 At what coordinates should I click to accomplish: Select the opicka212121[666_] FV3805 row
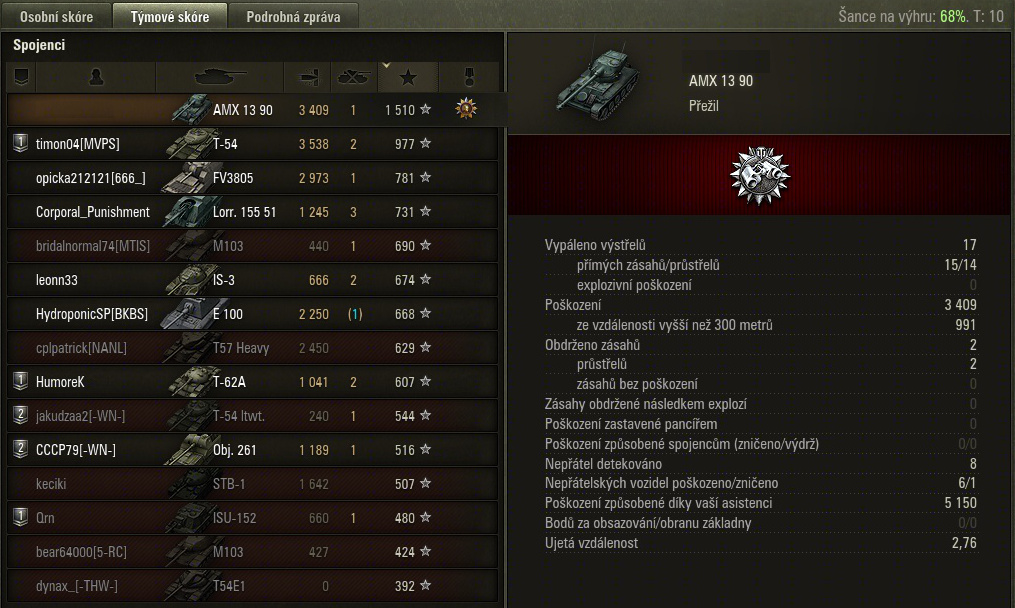[x=252, y=177]
